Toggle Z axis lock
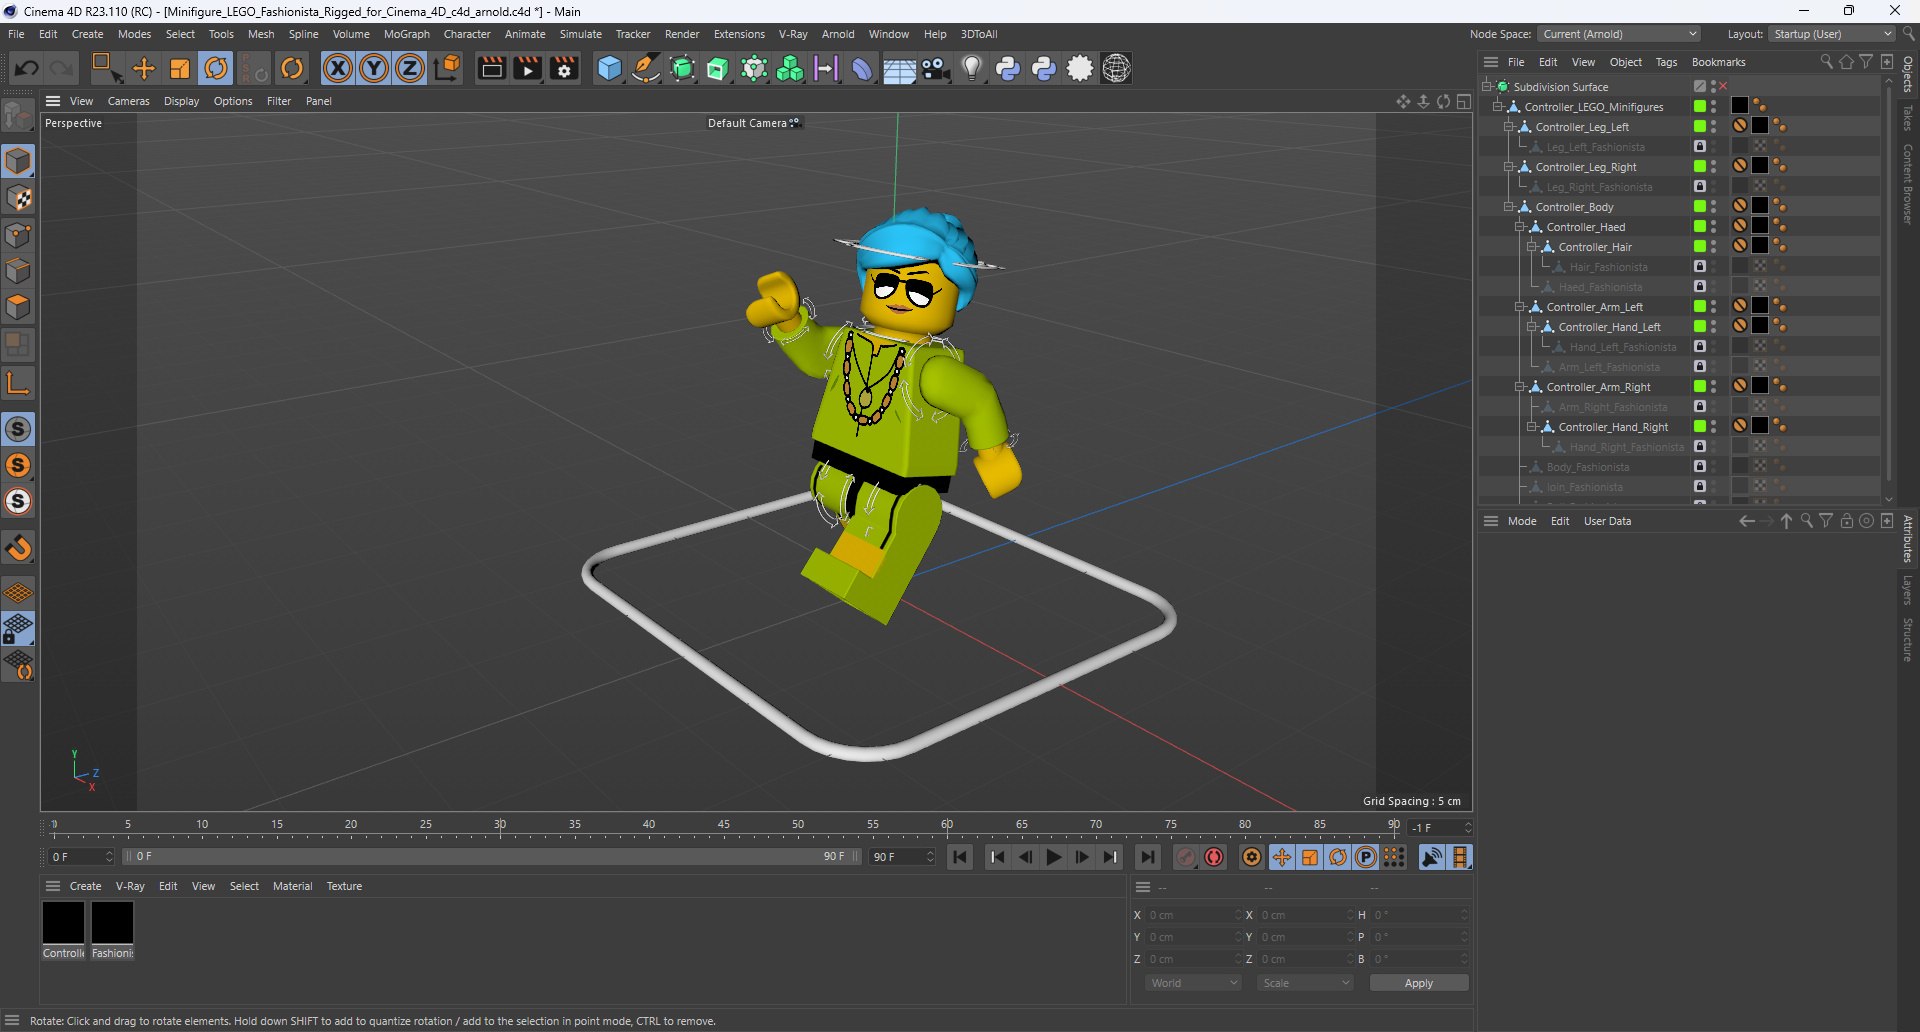The width and height of the screenshot is (1920, 1032). 410,68
